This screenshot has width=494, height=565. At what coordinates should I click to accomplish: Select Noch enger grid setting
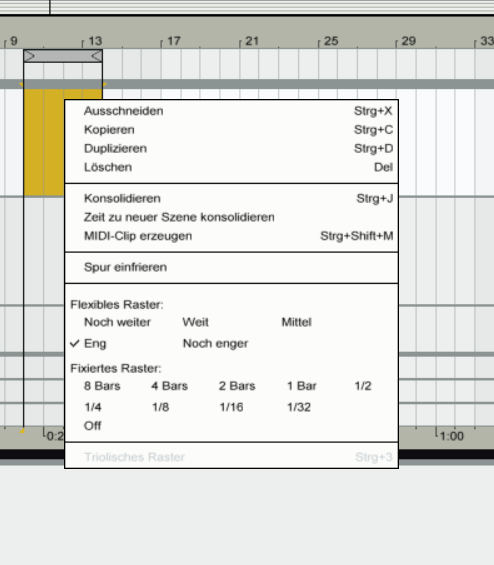[215, 343]
